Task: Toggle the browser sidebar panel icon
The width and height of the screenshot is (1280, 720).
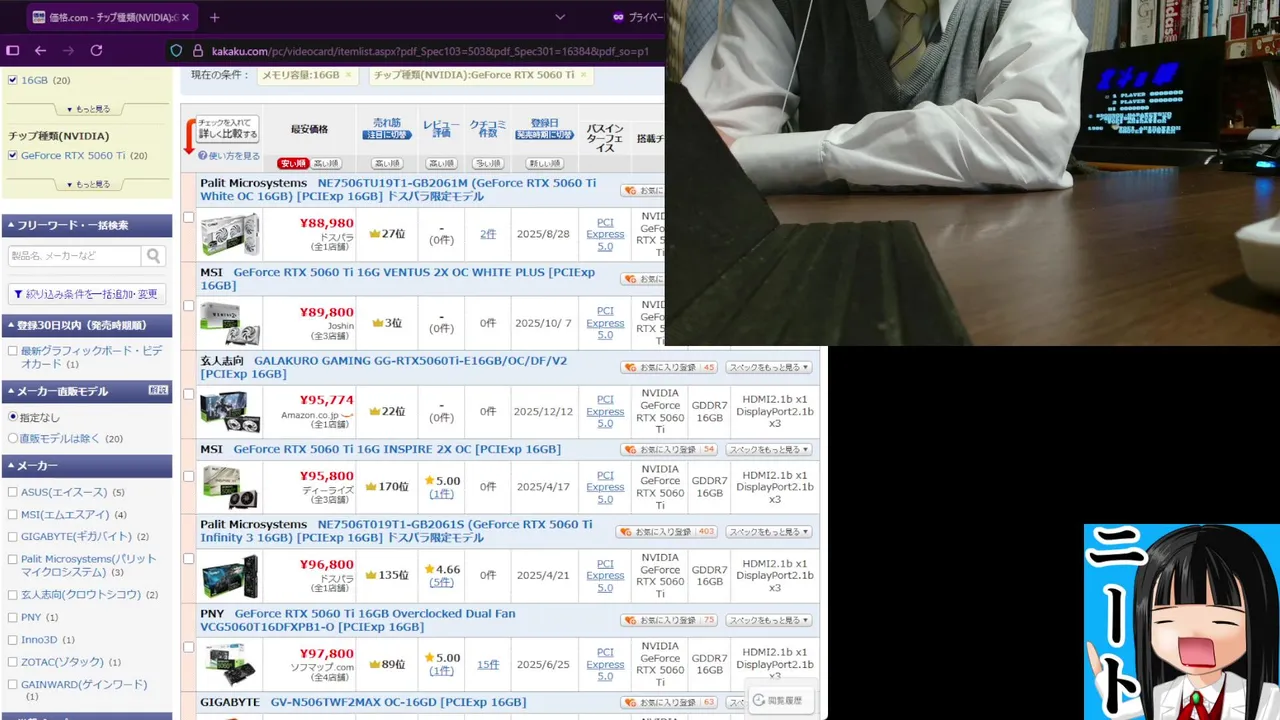Action: click(13, 50)
